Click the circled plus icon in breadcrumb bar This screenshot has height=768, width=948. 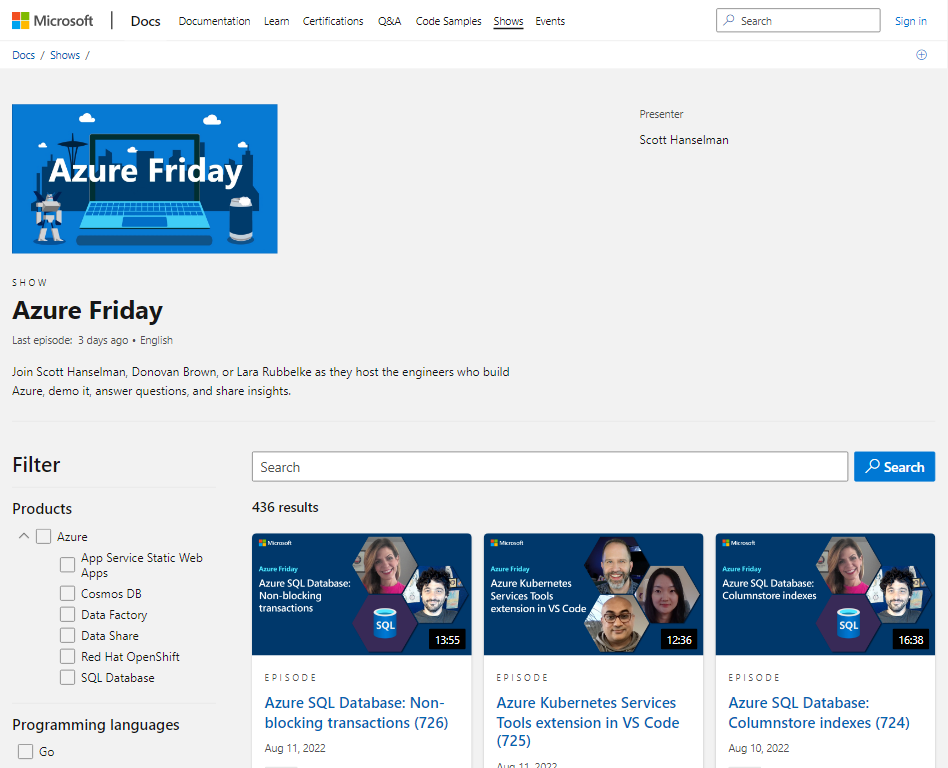921,55
